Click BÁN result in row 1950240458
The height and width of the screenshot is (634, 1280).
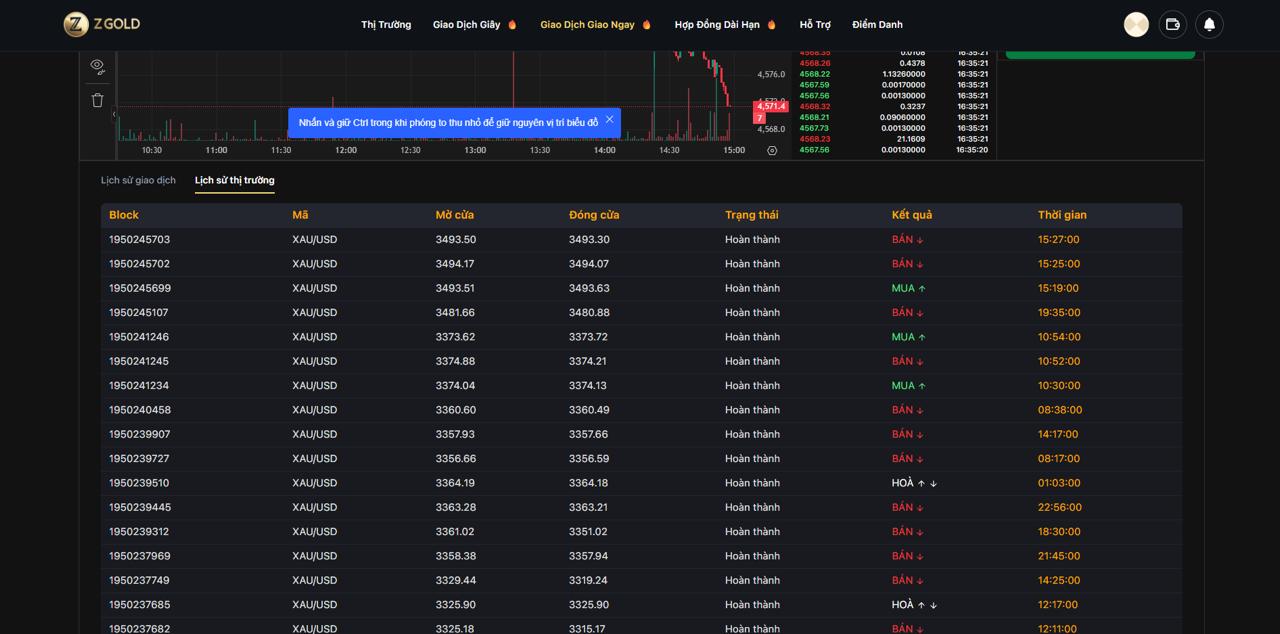(x=908, y=410)
